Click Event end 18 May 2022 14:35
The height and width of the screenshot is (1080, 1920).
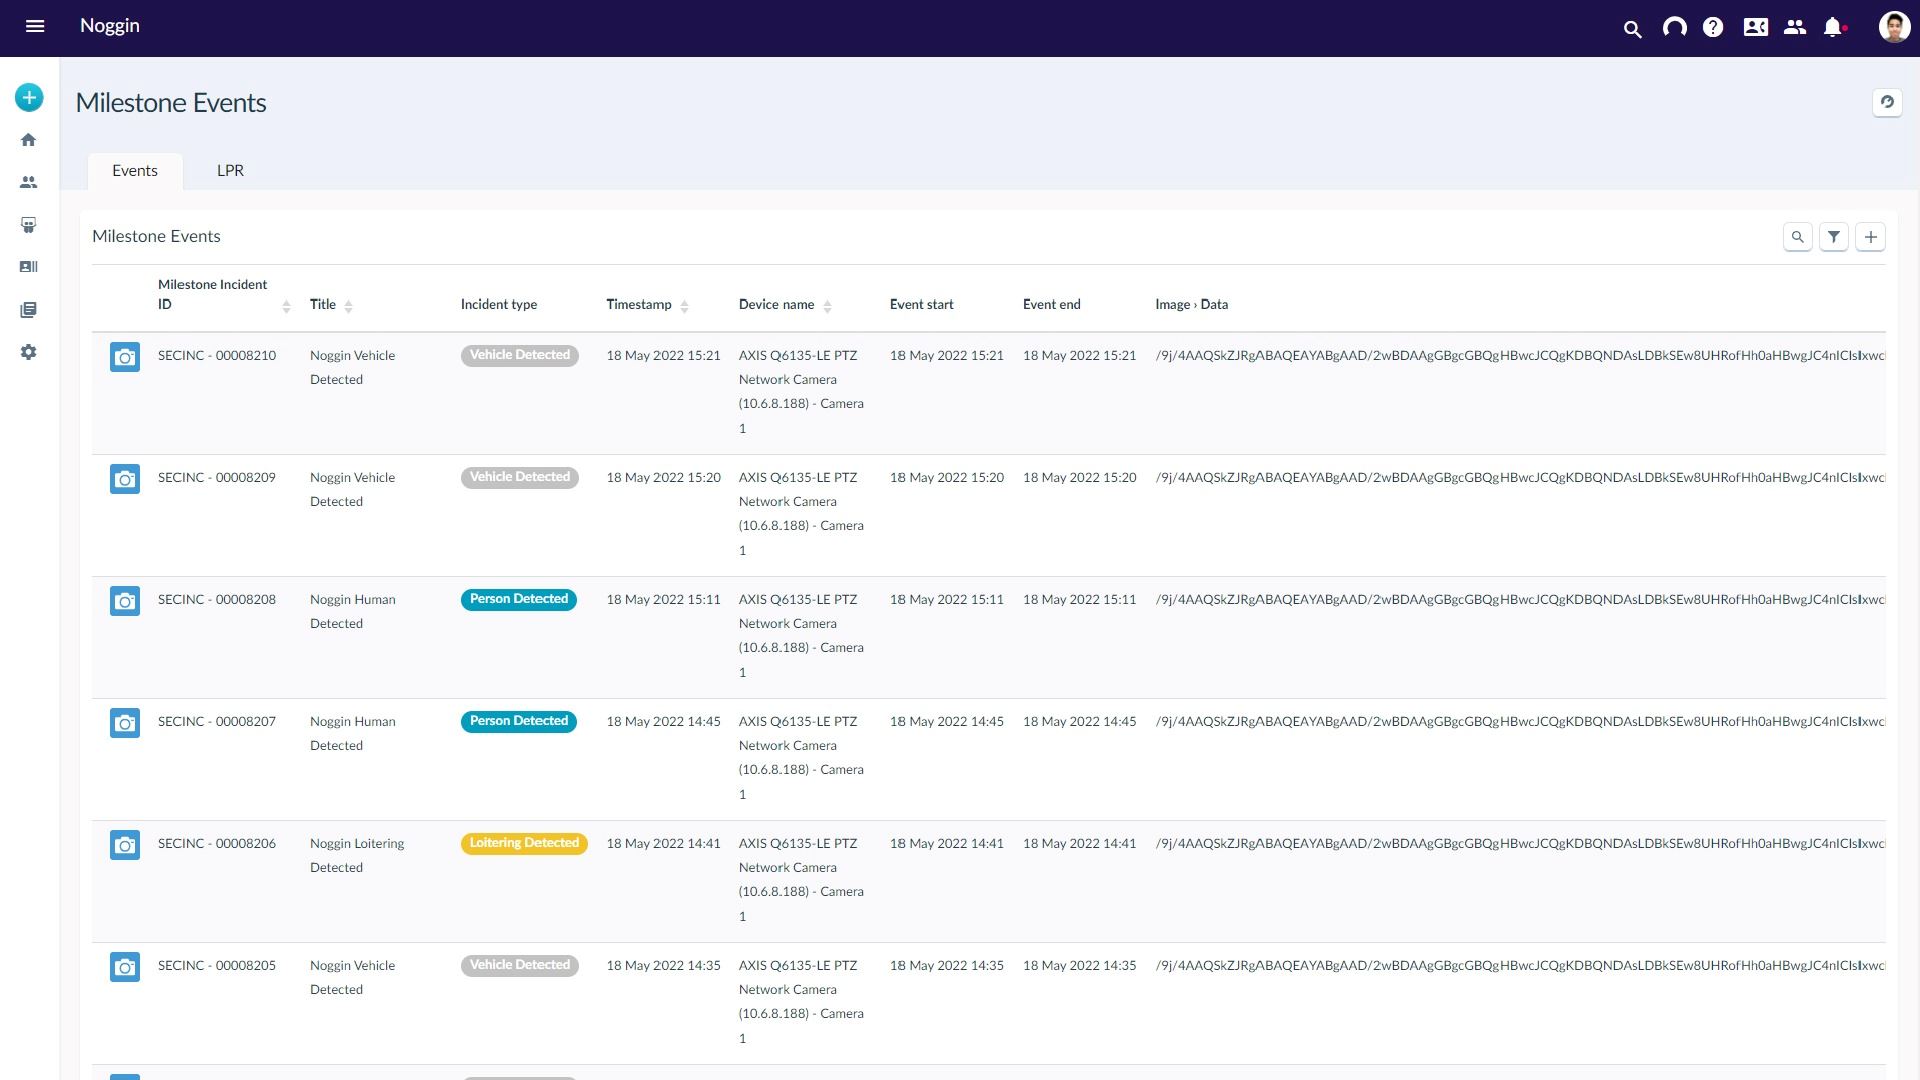click(1080, 966)
